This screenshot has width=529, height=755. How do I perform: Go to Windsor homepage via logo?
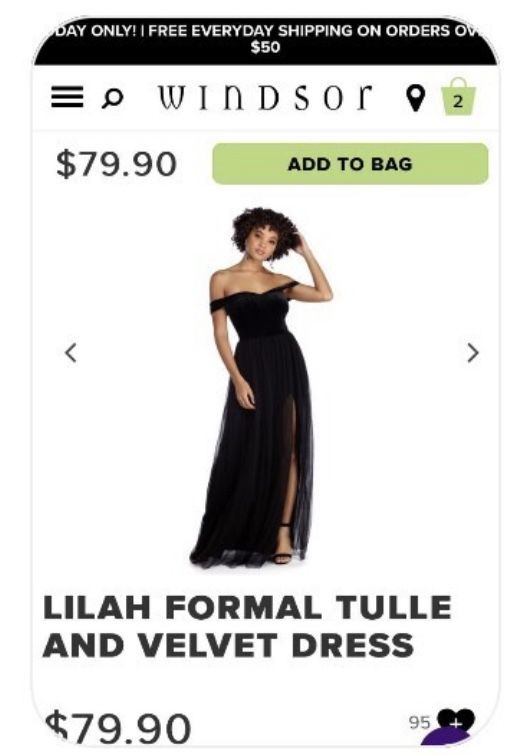click(x=265, y=98)
